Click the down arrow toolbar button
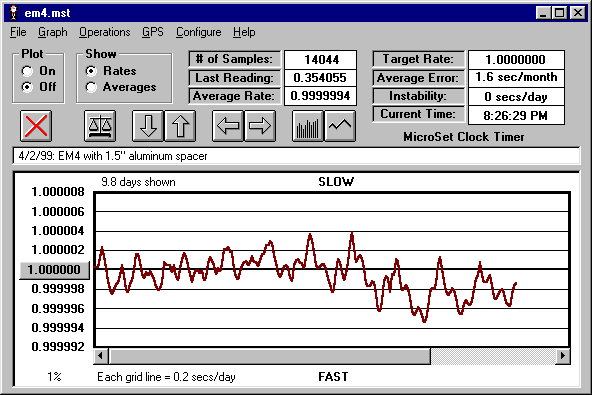The height and width of the screenshot is (395, 592). click(x=148, y=126)
